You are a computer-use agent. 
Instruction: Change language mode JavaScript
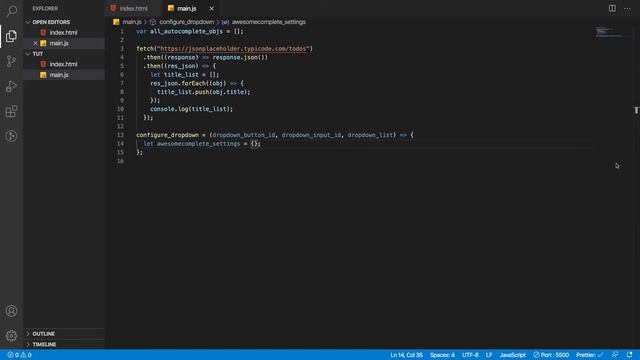(513, 355)
